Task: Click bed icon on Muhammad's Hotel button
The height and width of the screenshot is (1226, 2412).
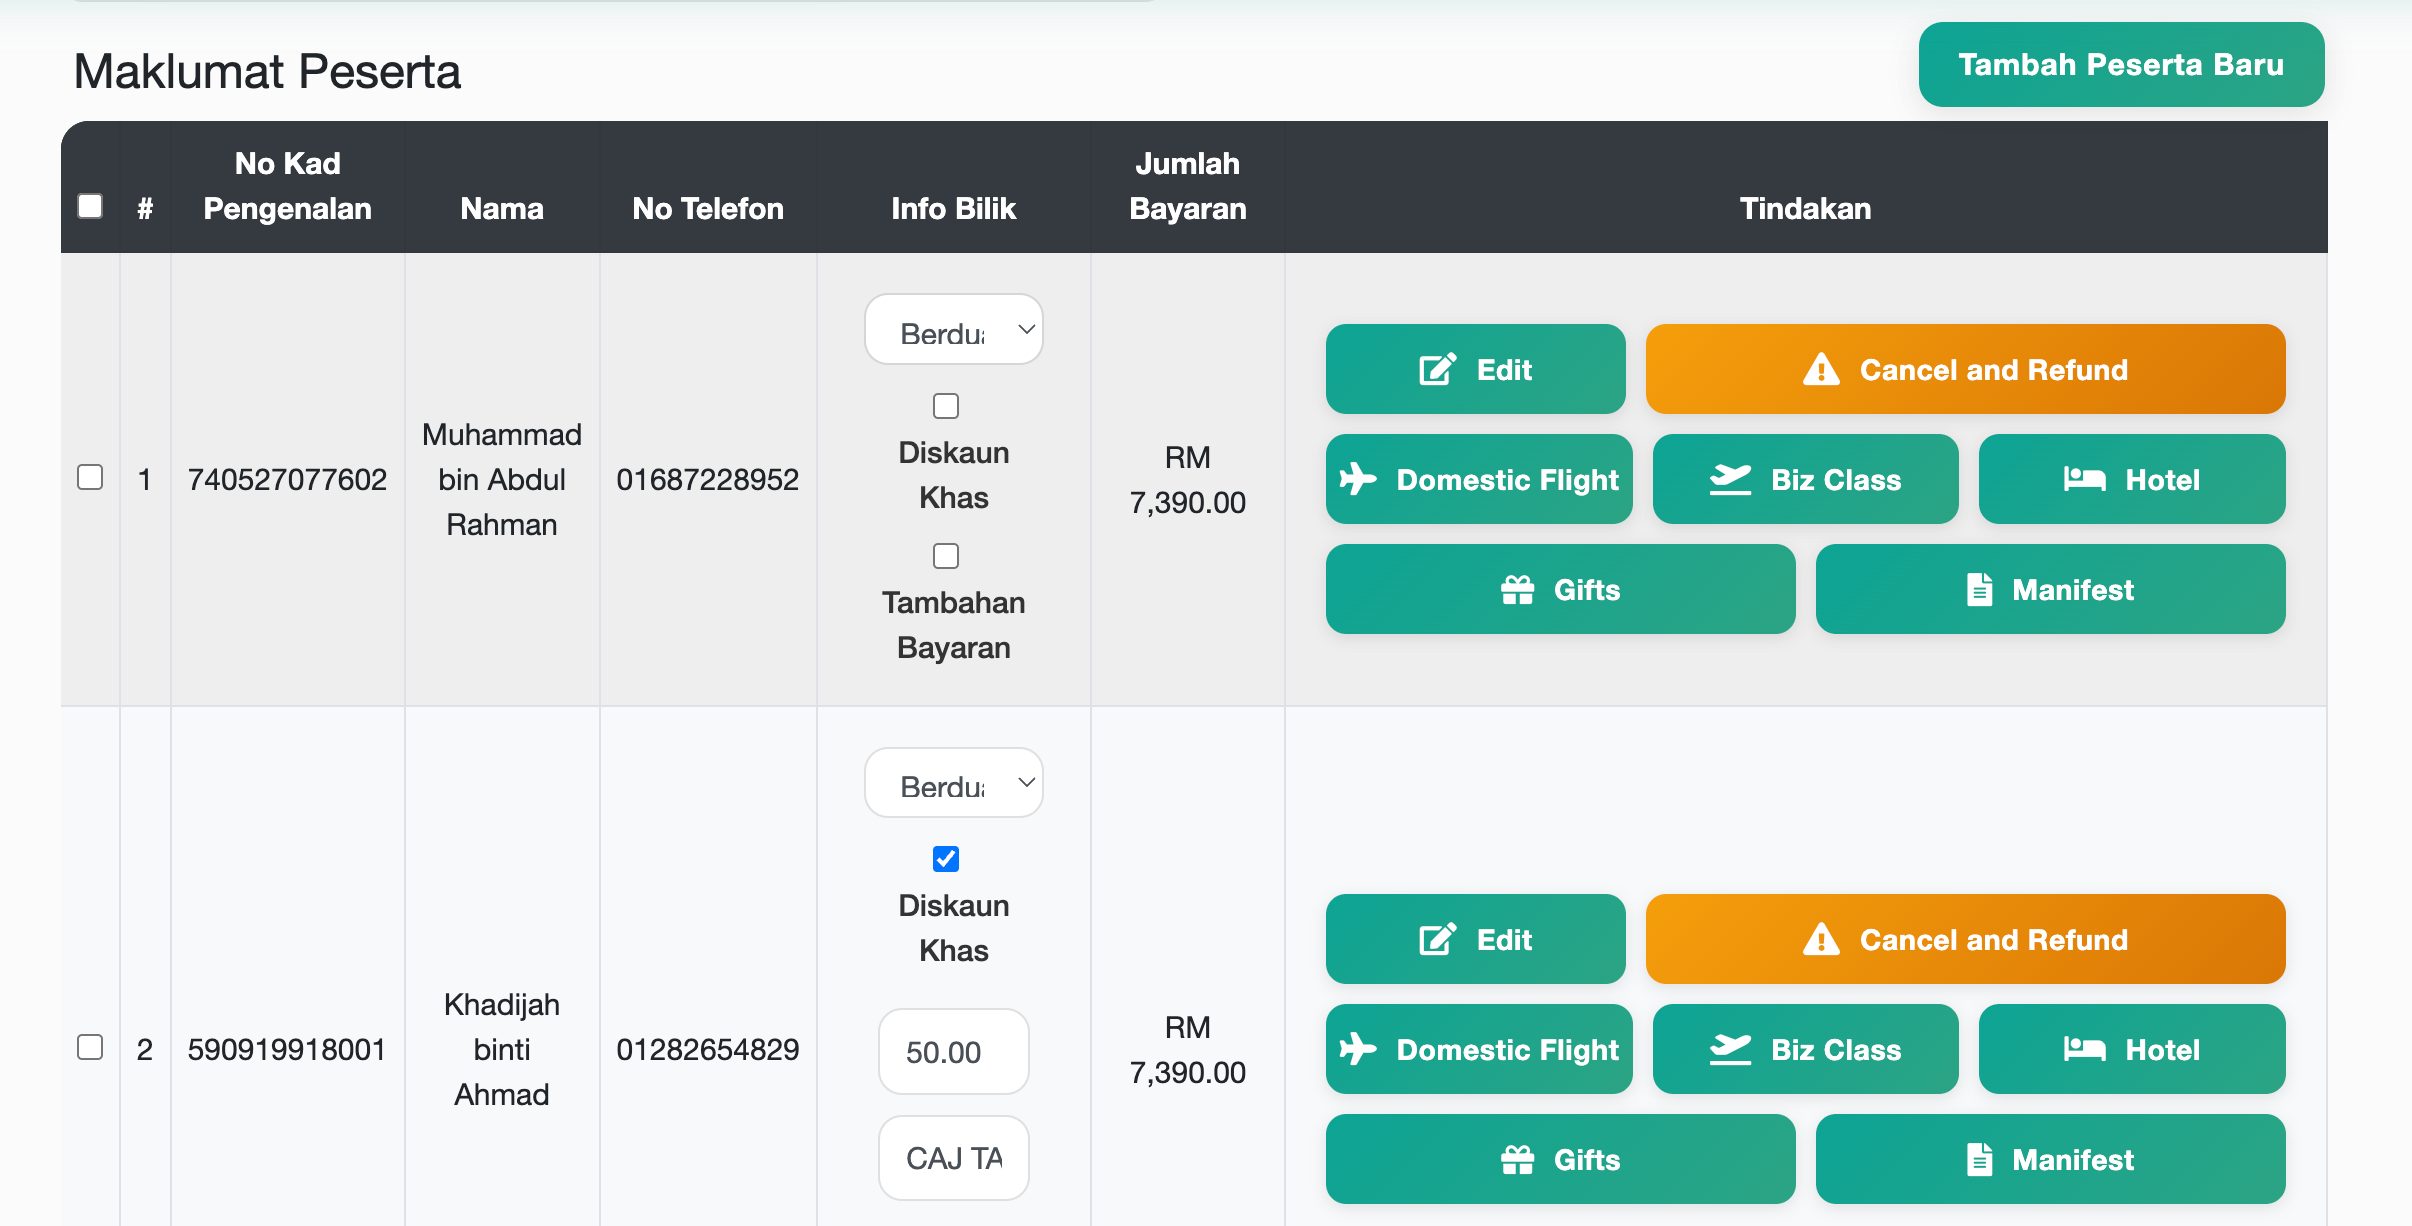Action: tap(2084, 479)
